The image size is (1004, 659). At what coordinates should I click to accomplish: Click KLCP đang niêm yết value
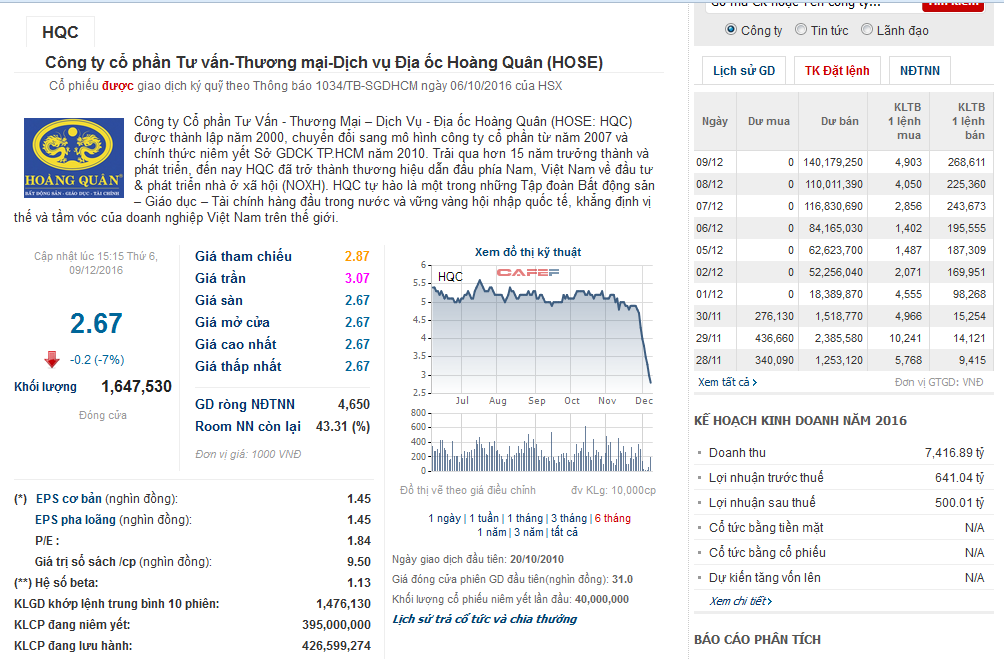tap(336, 624)
